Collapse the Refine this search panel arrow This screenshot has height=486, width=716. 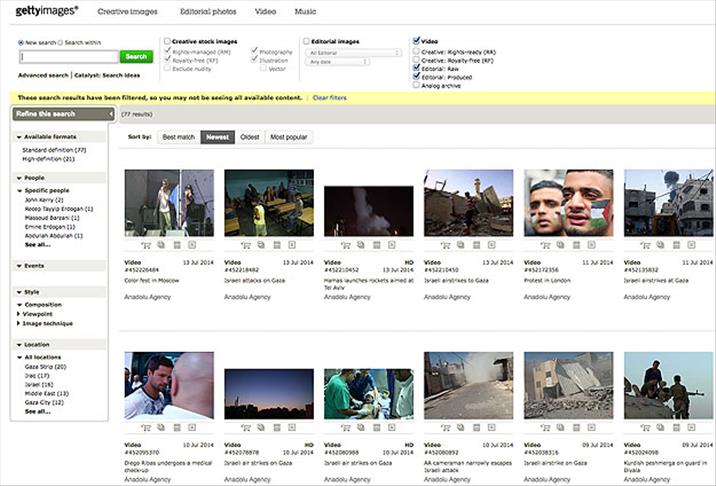[110, 115]
